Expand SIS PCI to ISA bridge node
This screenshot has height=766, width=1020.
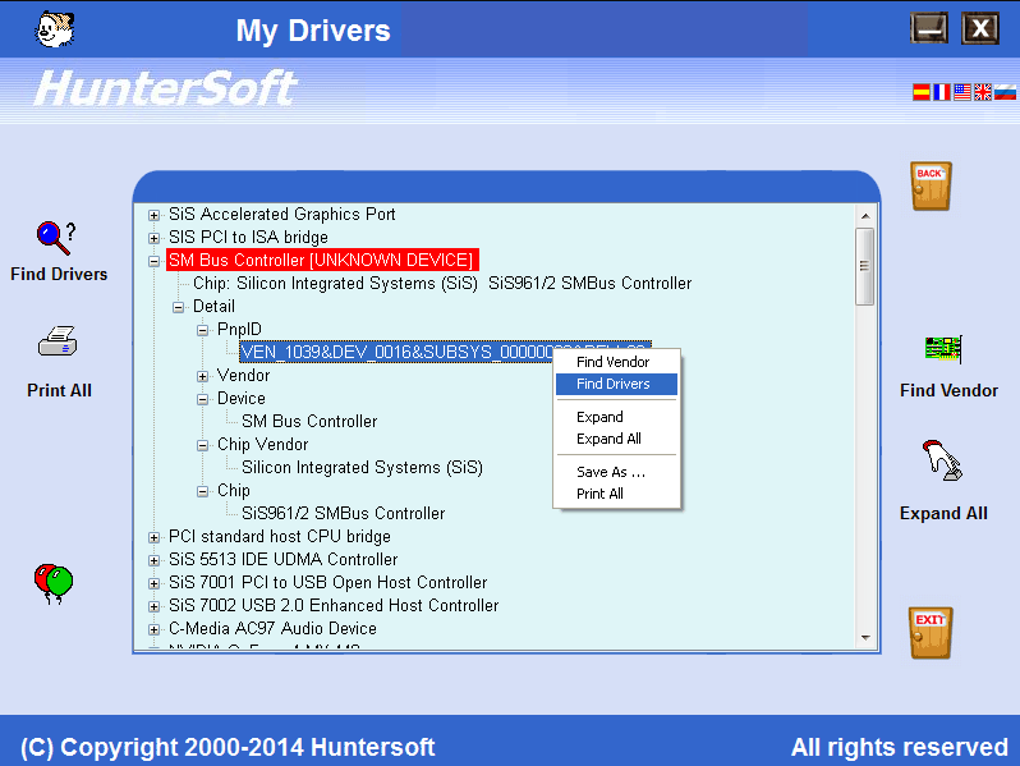click(x=154, y=238)
